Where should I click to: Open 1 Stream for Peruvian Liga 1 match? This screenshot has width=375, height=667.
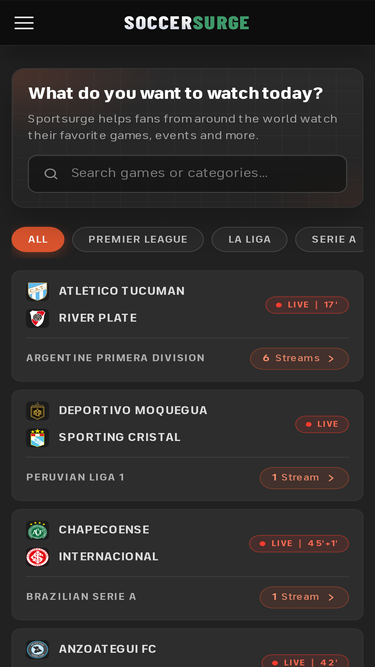(x=304, y=478)
